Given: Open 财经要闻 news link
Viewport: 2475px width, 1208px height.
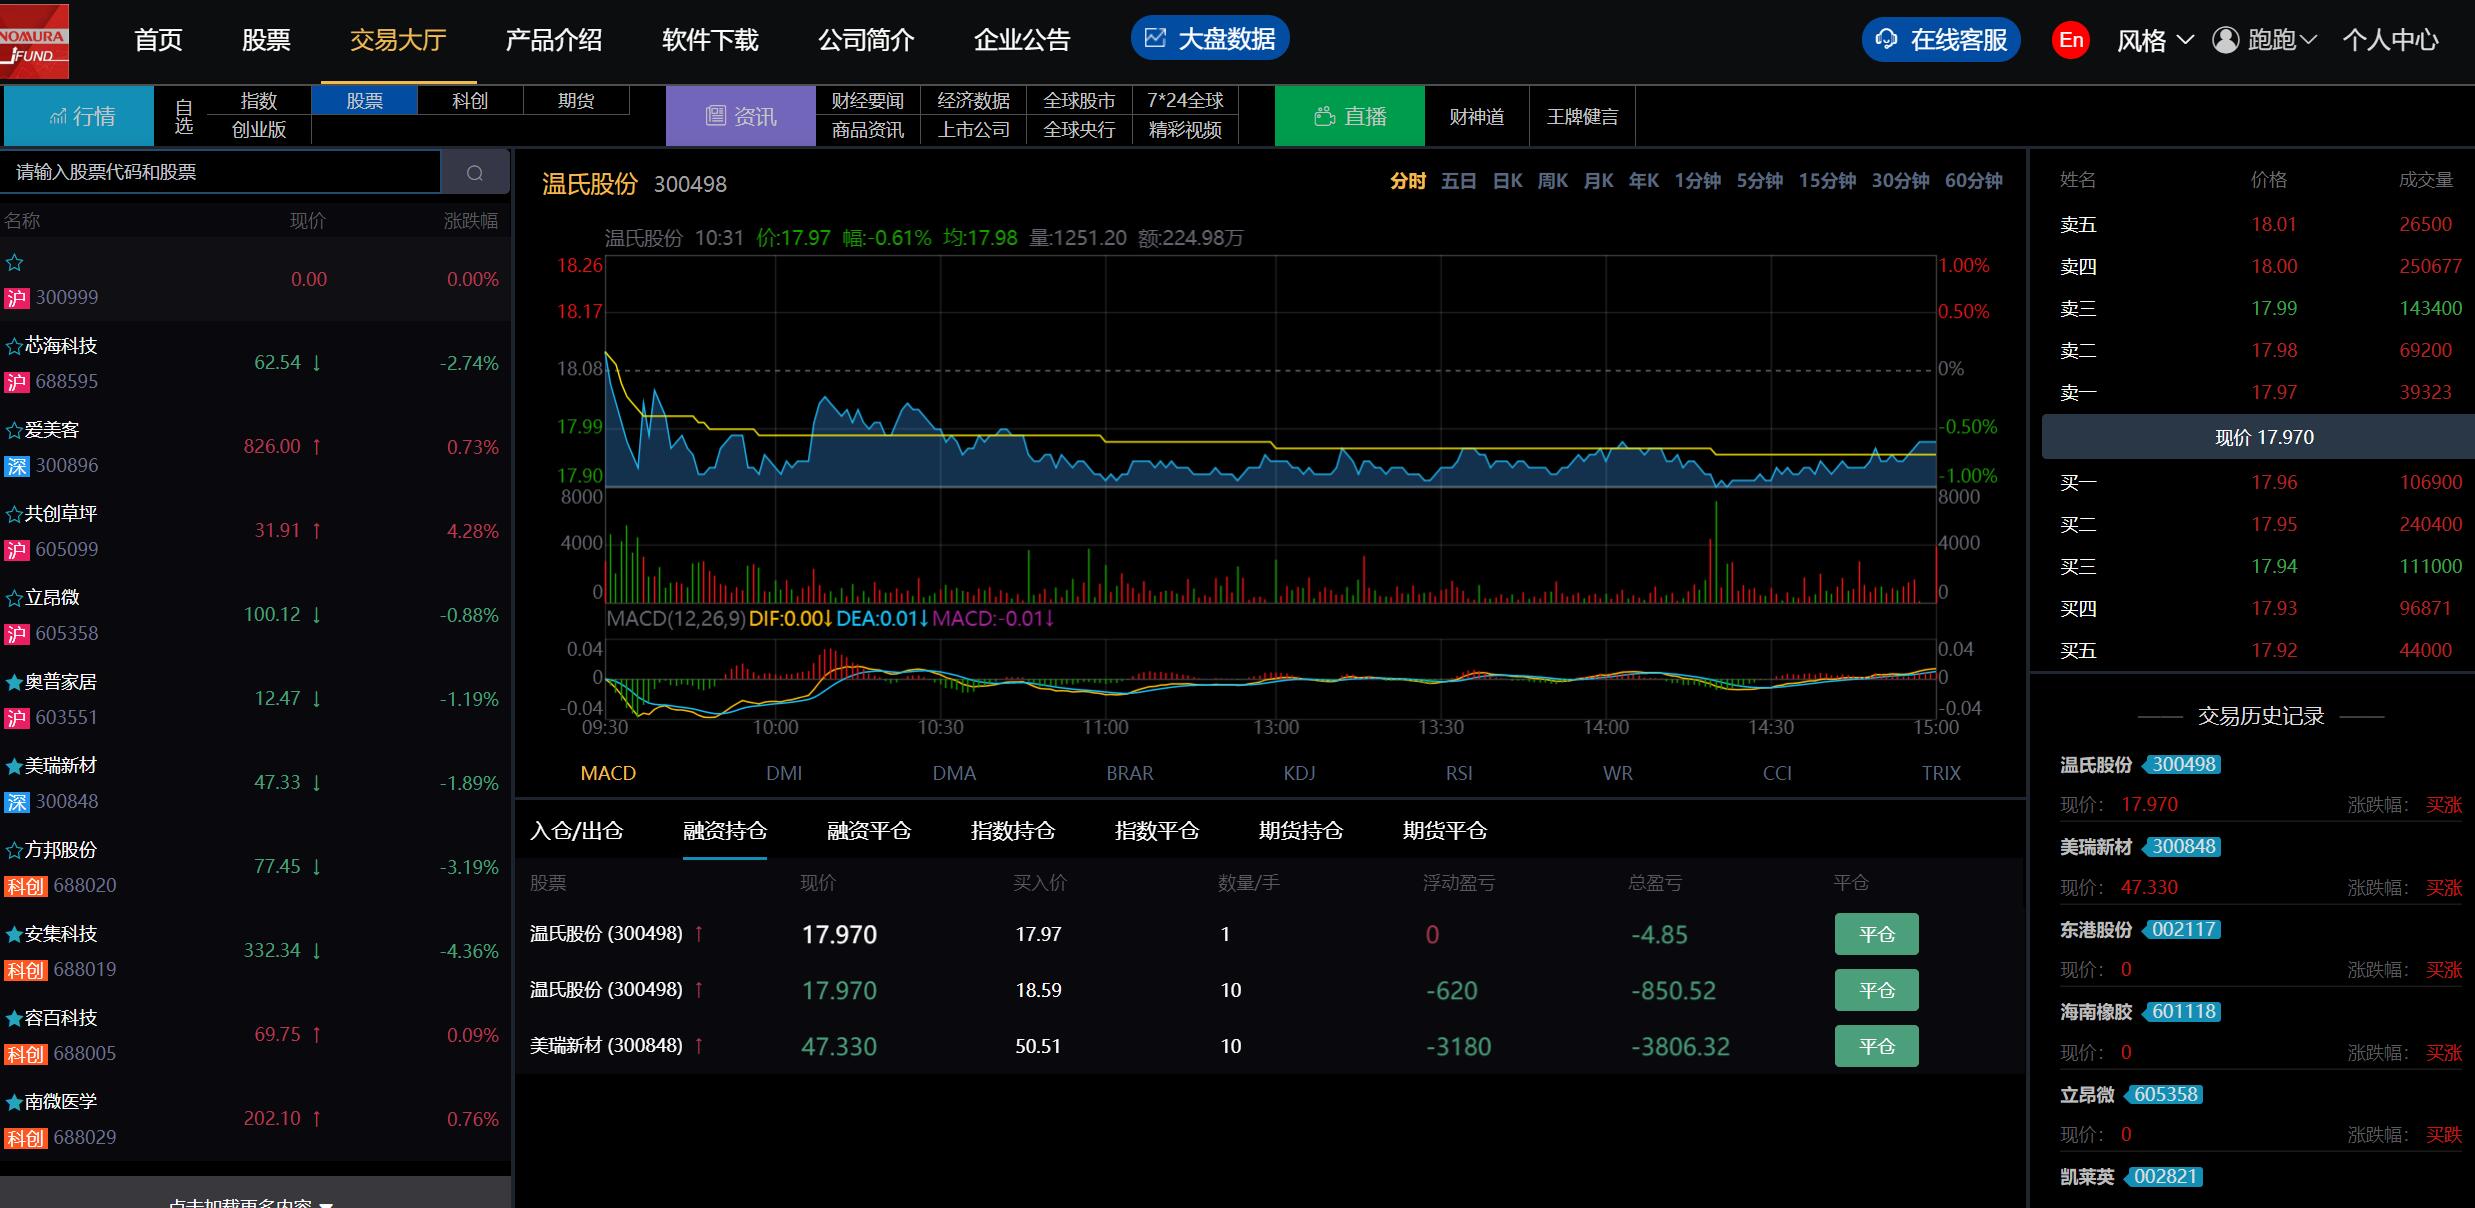Looking at the screenshot, I should pos(868,101).
